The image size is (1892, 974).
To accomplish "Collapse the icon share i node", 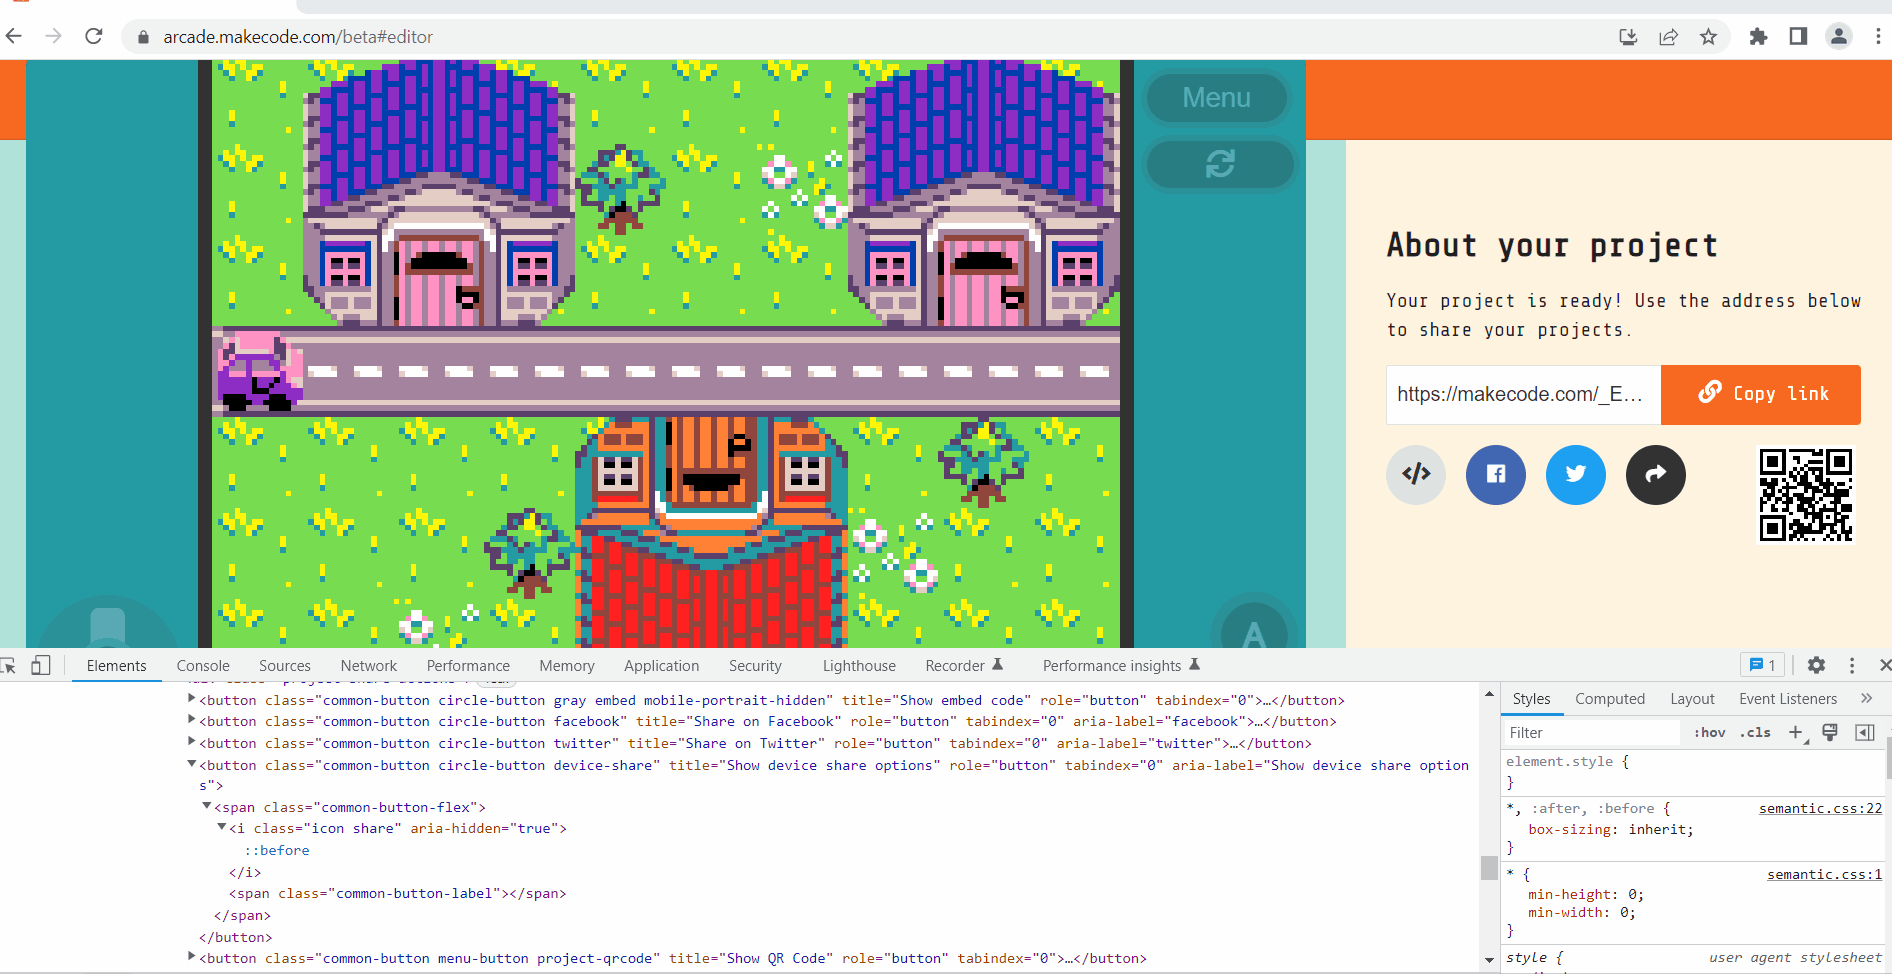I will pos(222,827).
